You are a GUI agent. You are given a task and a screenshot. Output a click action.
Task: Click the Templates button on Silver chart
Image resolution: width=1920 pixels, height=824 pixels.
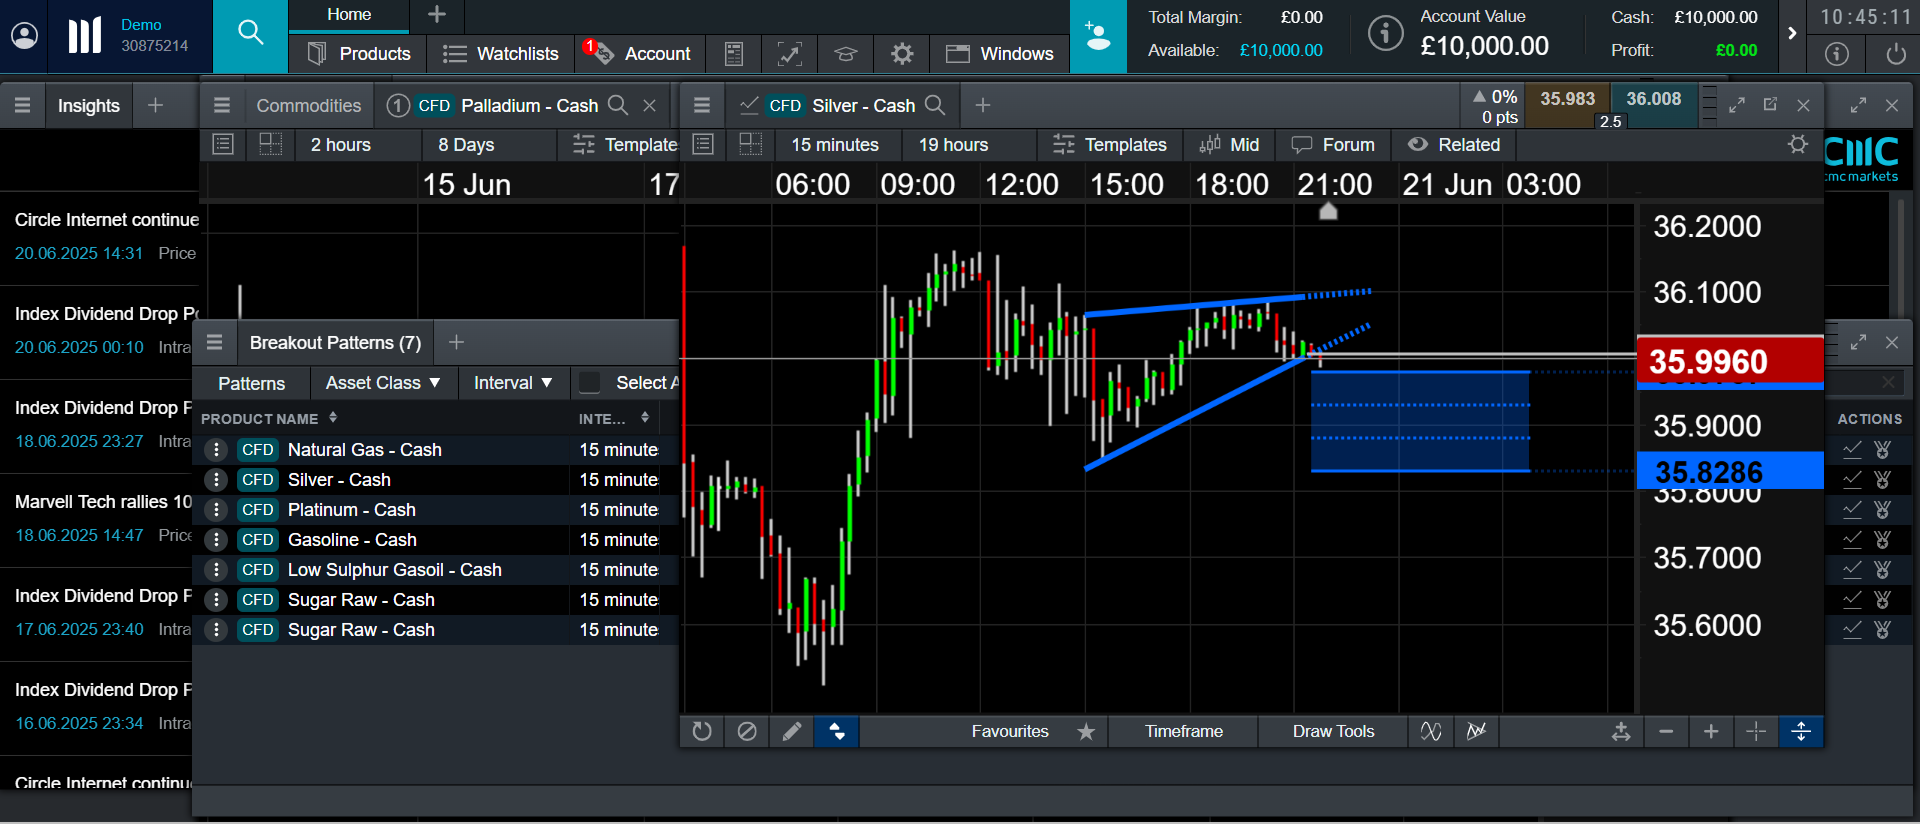click(1109, 145)
